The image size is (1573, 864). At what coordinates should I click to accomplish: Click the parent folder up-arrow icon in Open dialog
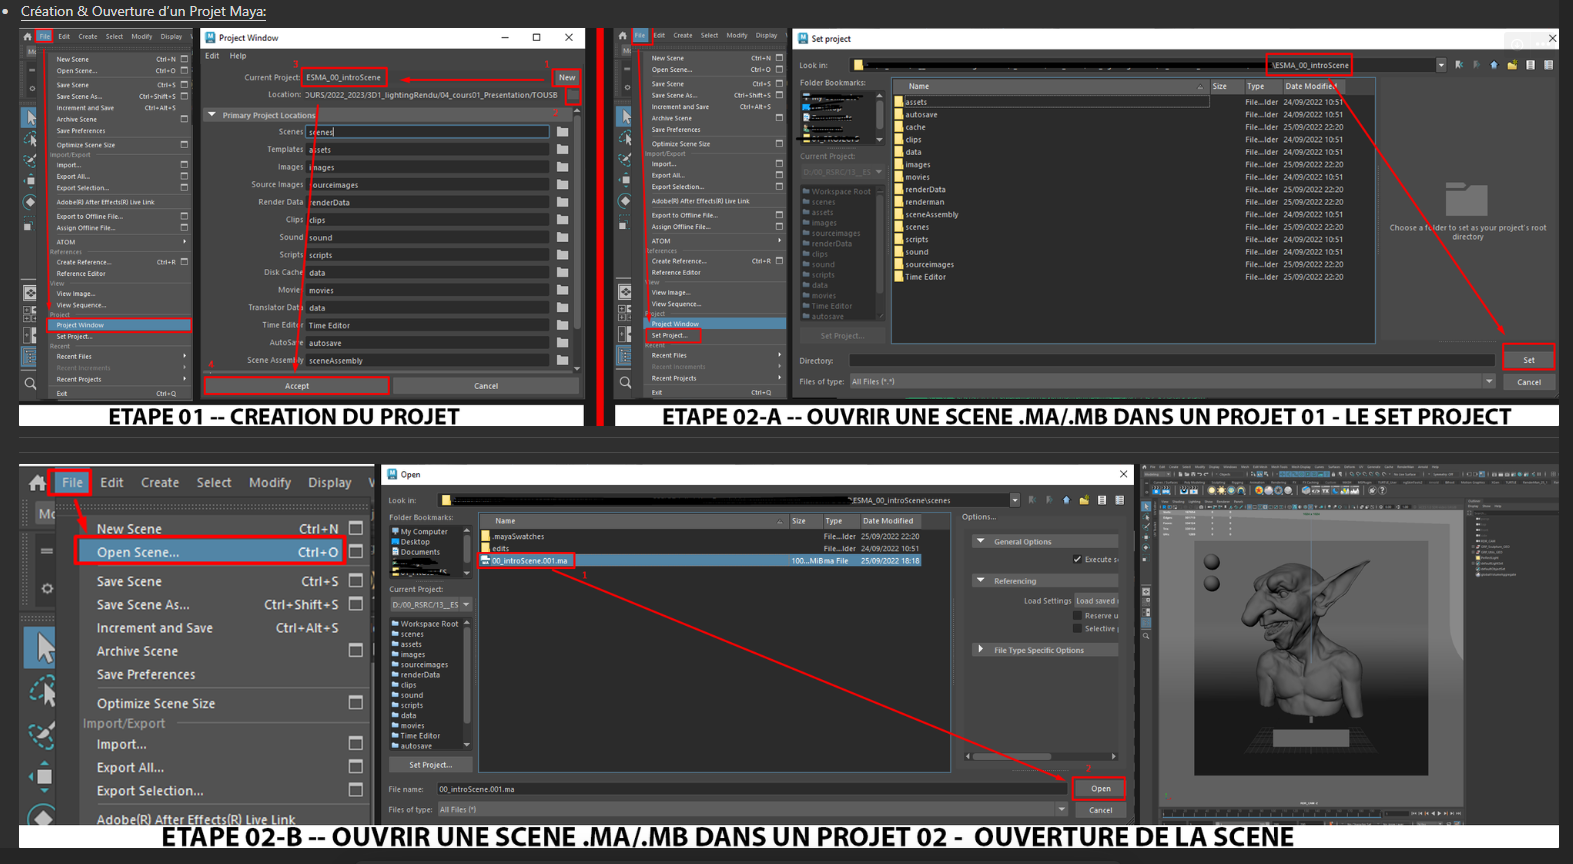tap(1066, 500)
